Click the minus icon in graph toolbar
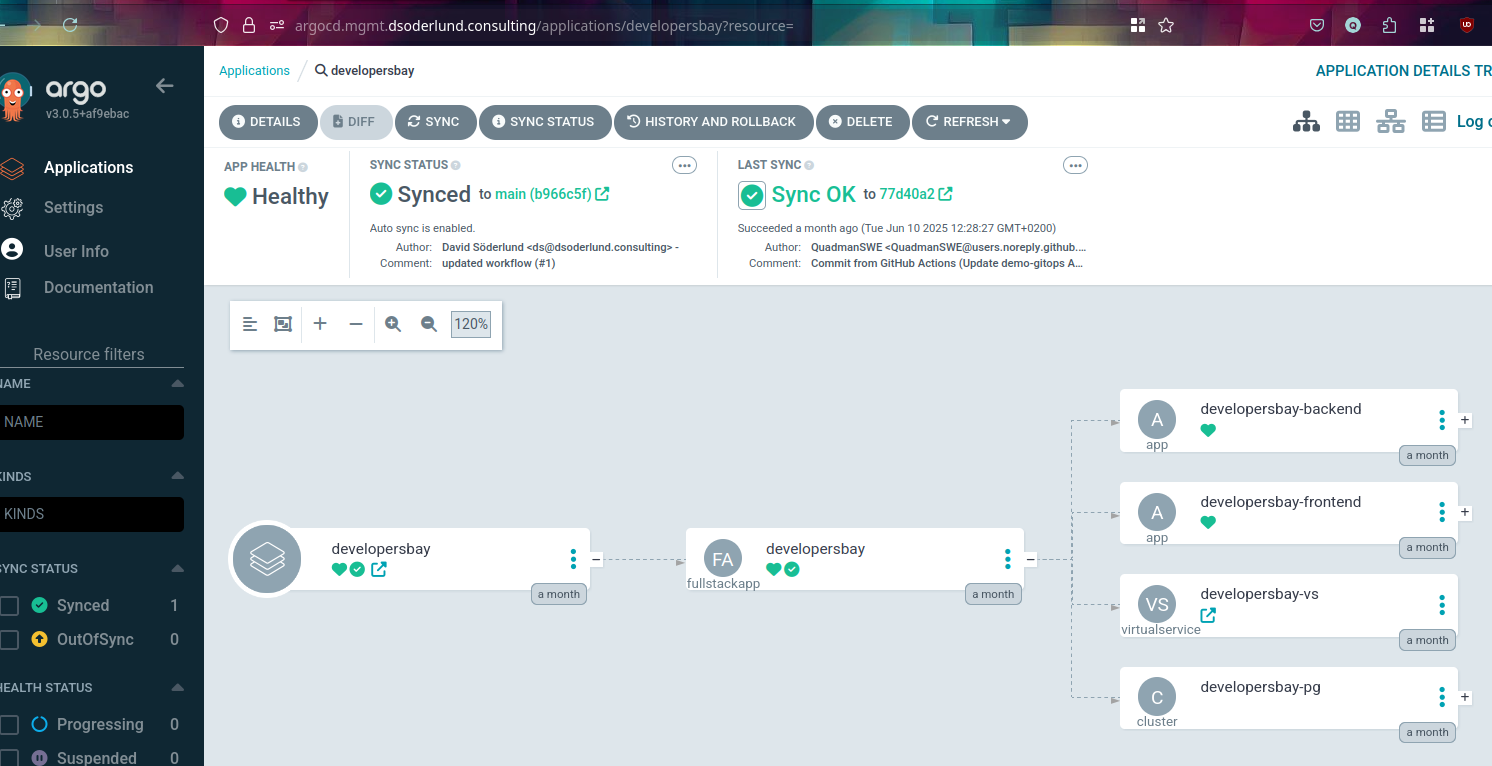This screenshot has height=766, width=1492. pos(356,324)
